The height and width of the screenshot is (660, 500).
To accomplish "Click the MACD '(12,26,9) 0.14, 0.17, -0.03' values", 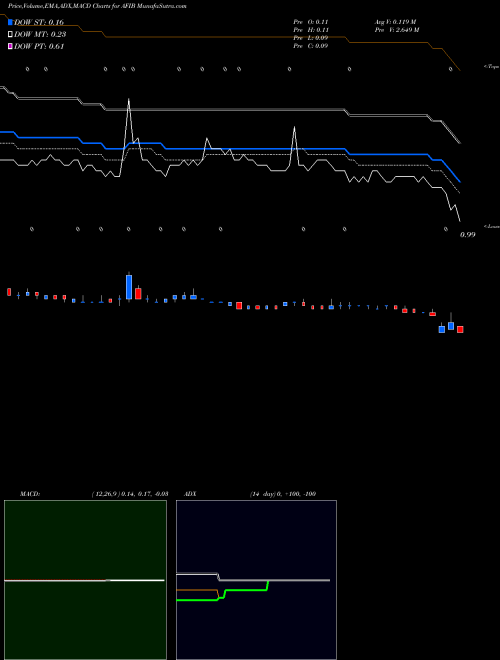I will pos(130,494).
